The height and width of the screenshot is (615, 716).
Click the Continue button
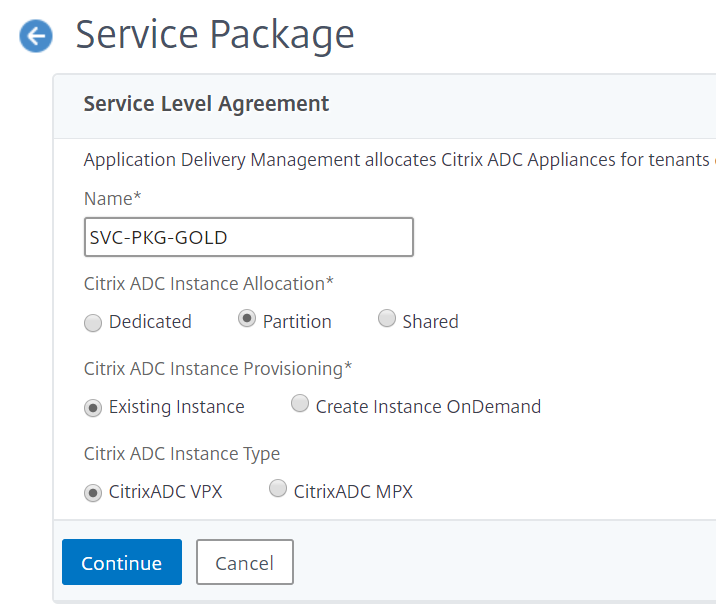pyautogui.click(x=122, y=562)
